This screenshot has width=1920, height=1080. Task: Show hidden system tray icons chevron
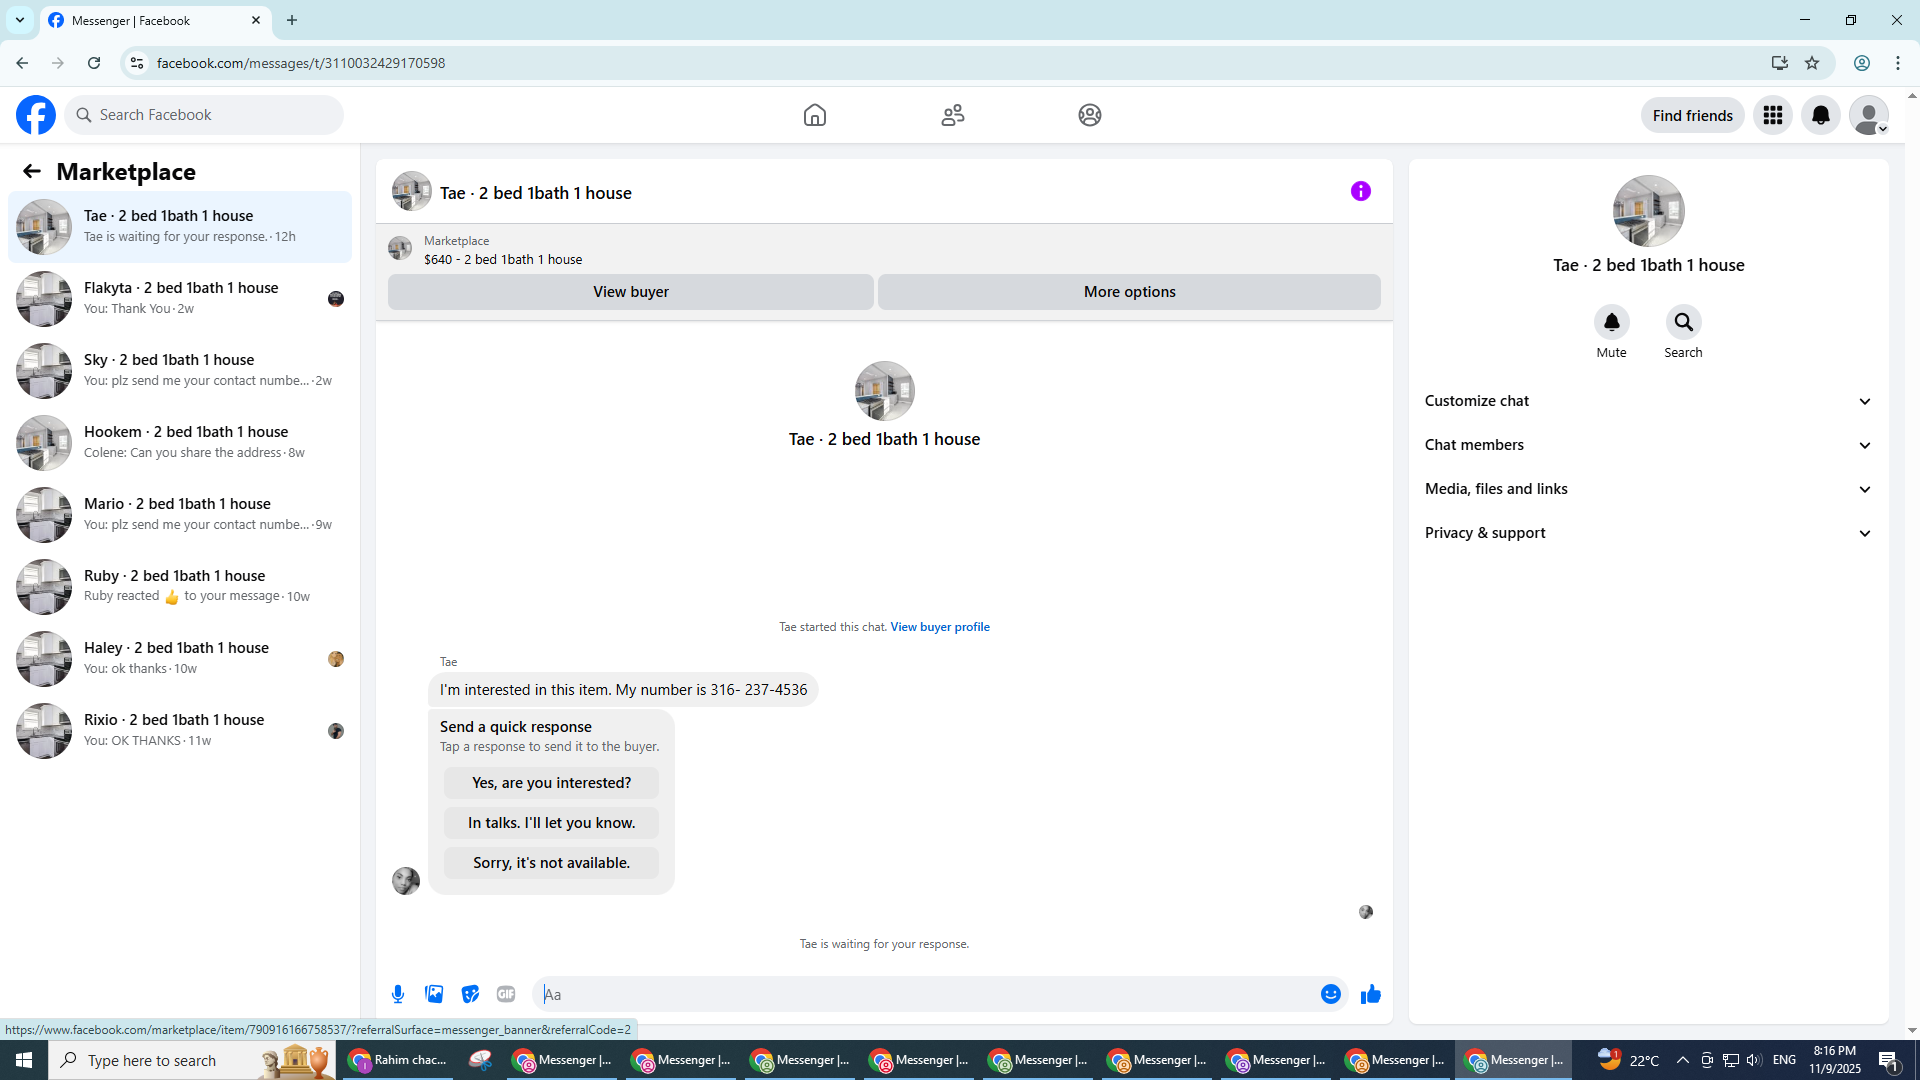[x=1682, y=1060]
